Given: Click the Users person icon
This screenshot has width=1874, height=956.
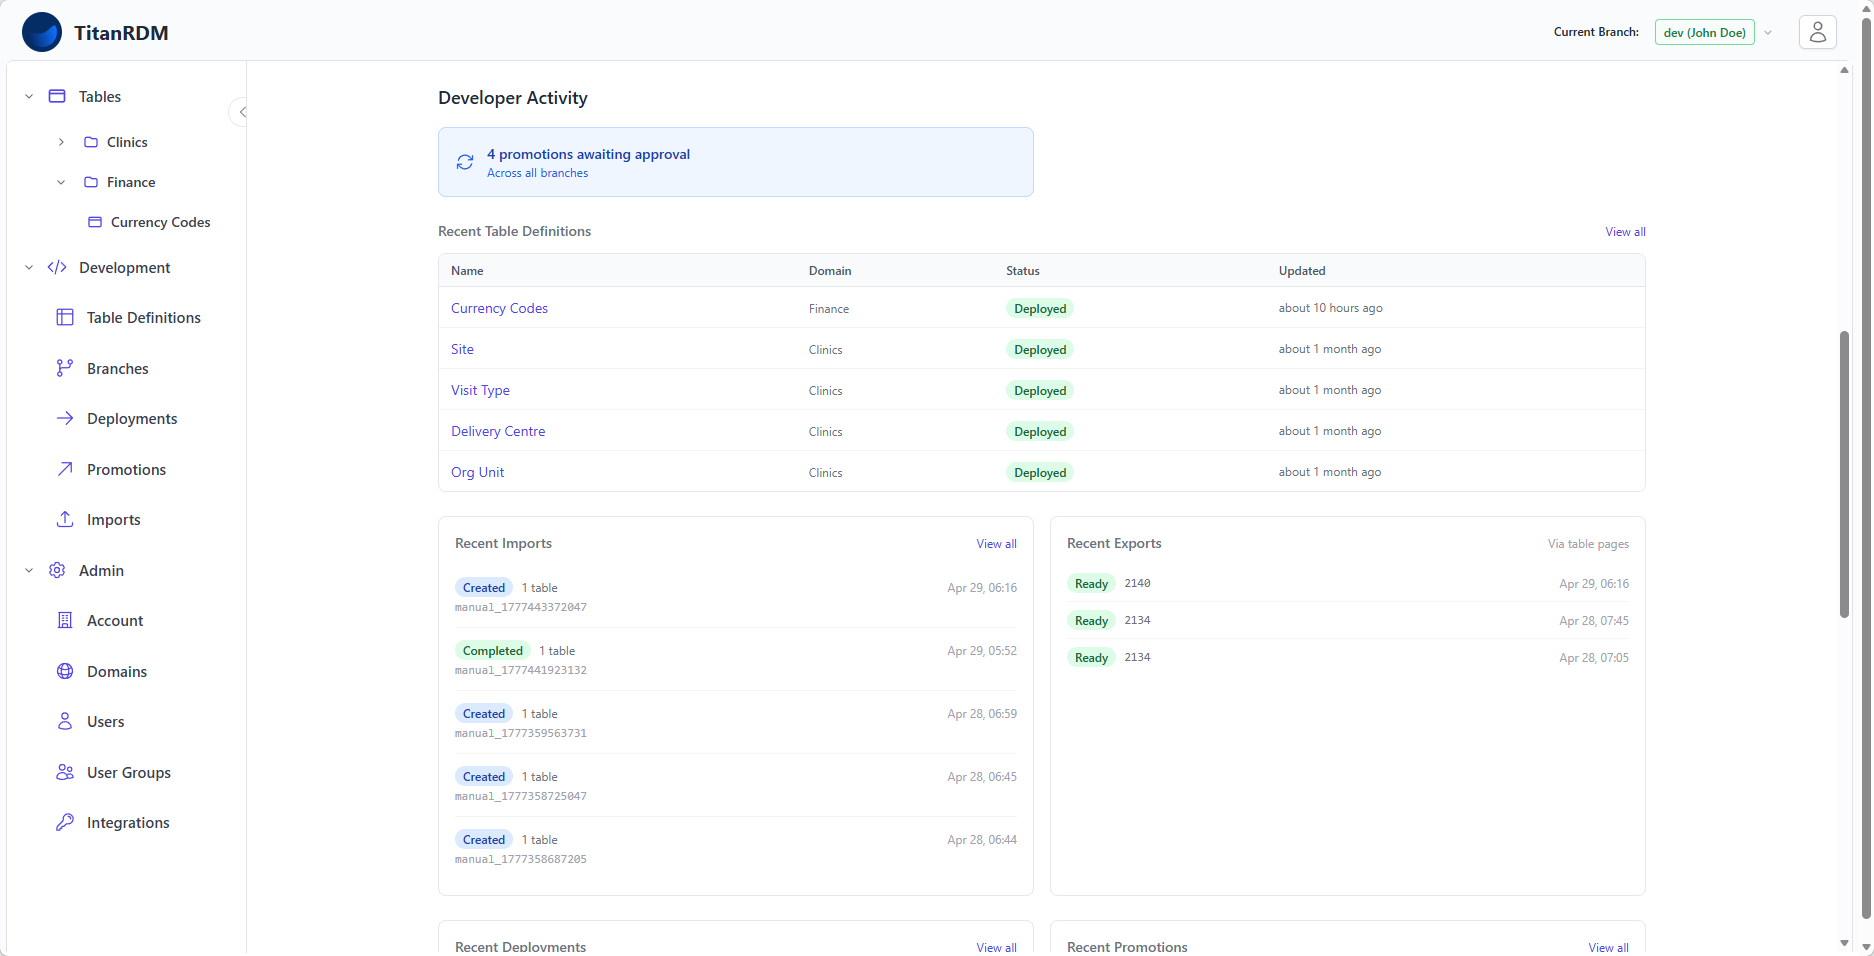Looking at the screenshot, I should coord(65,721).
